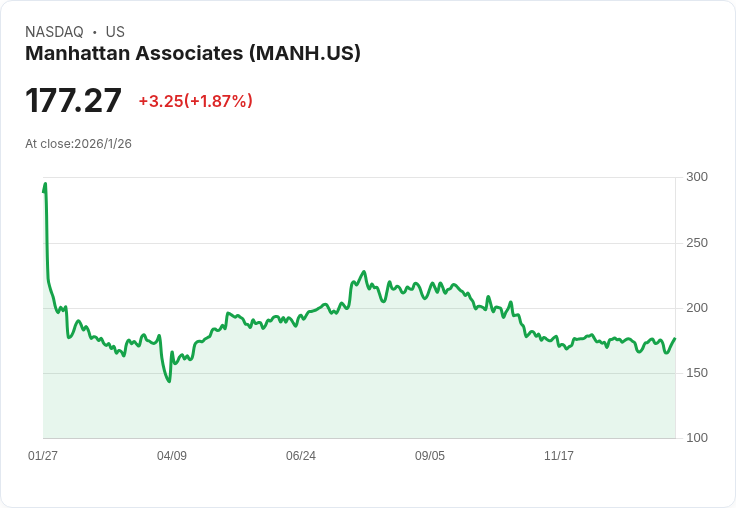Click the 250 y-axis price label
The height and width of the screenshot is (508, 736).
pos(697,243)
